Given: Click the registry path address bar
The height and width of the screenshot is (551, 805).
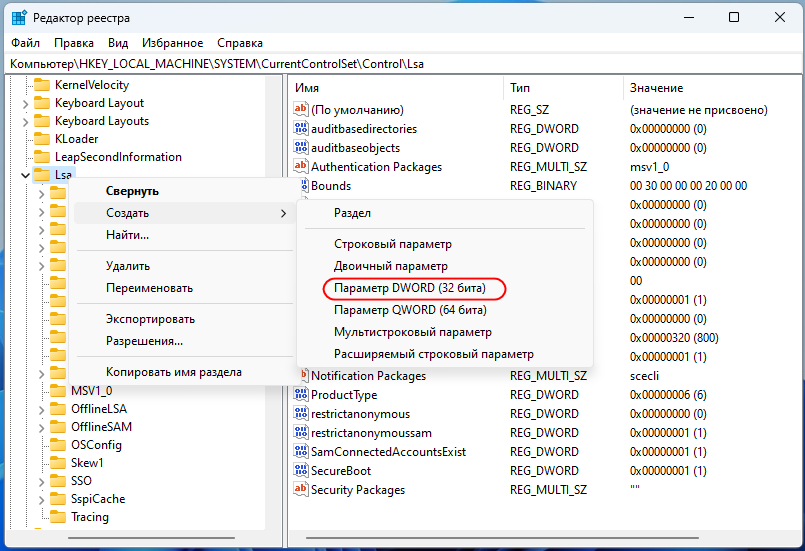Looking at the screenshot, I should (400, 63).
